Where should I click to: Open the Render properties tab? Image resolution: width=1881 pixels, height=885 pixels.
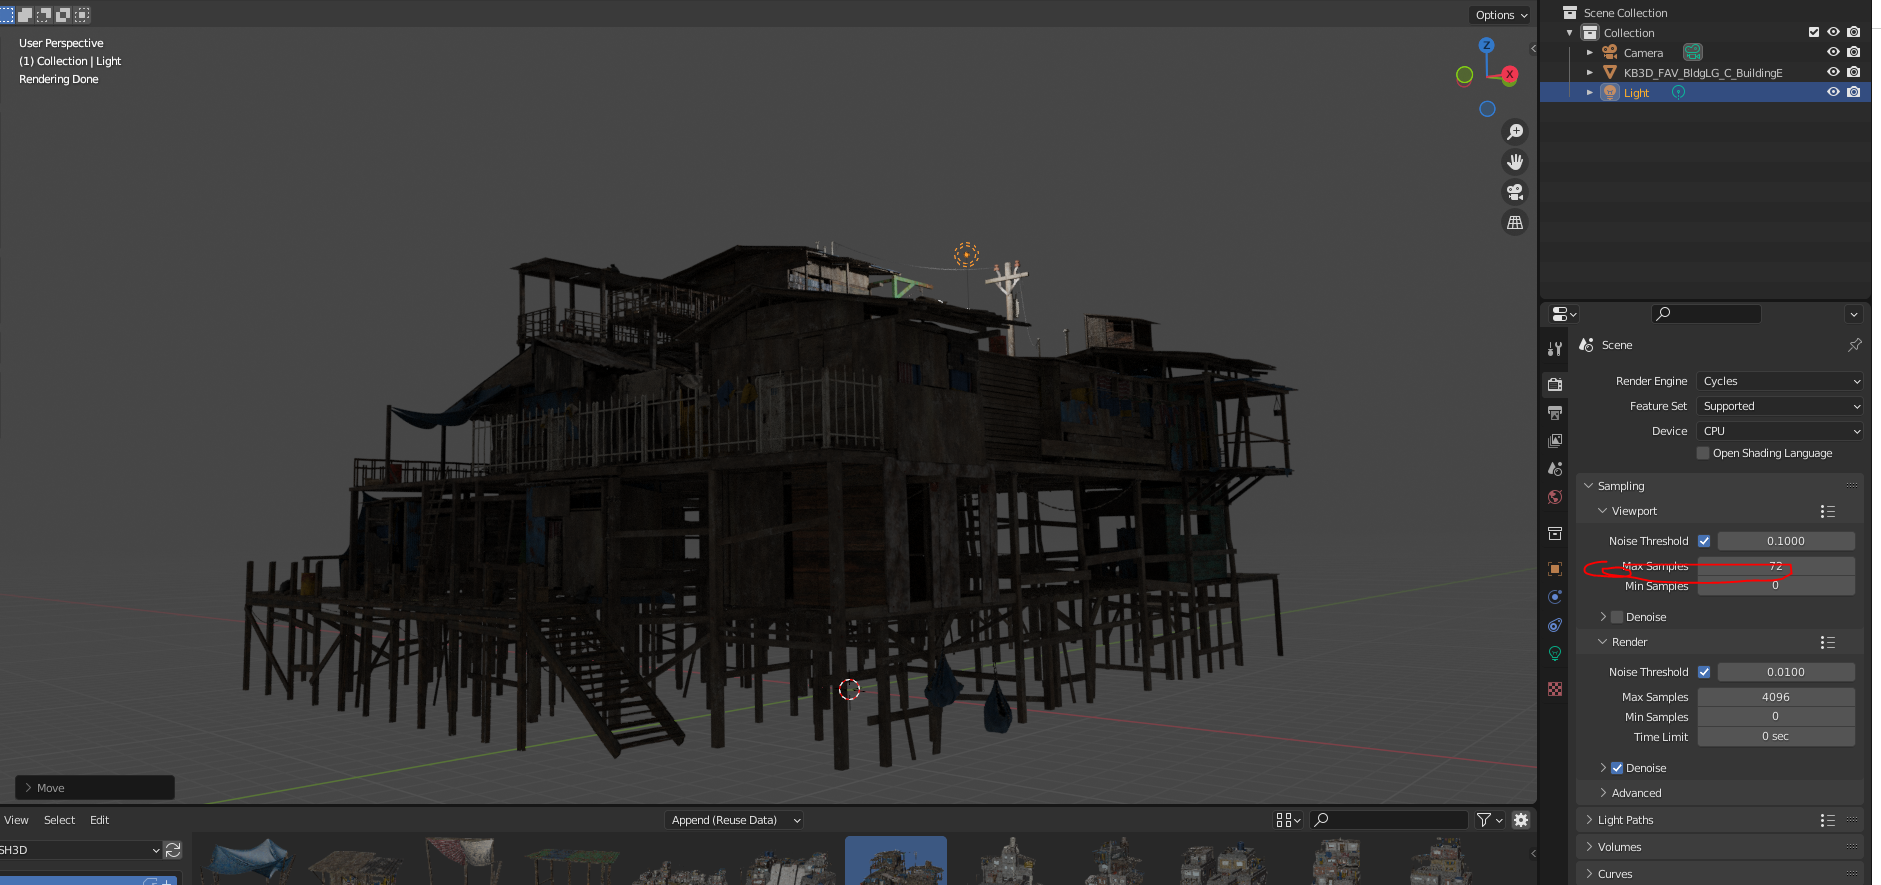pyautogui.click(x=1555, y=384)
